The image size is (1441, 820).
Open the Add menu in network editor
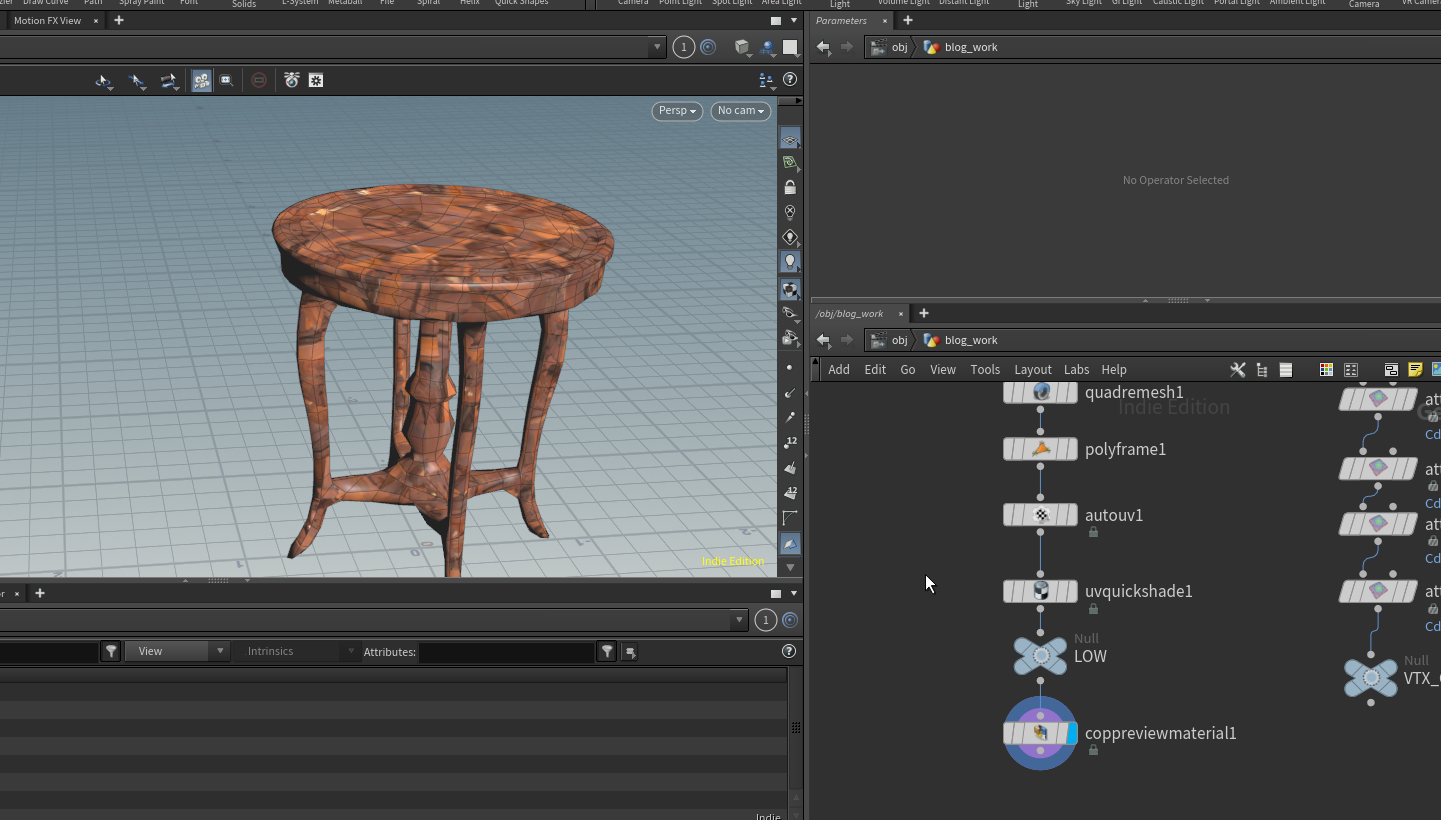(x=839, y=370)
